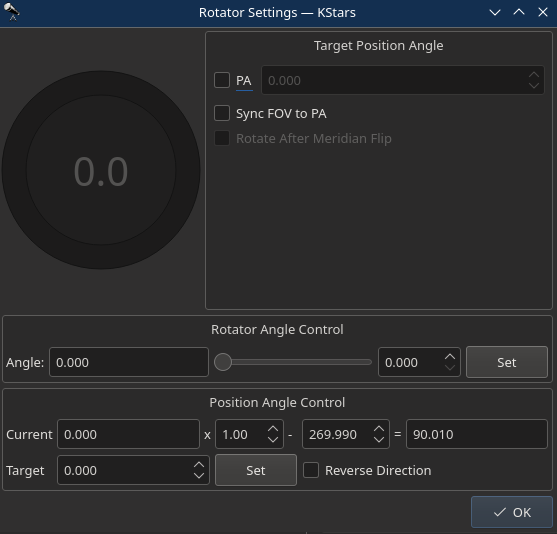Enable the Reverse Direction checkbox

(311, 470)
